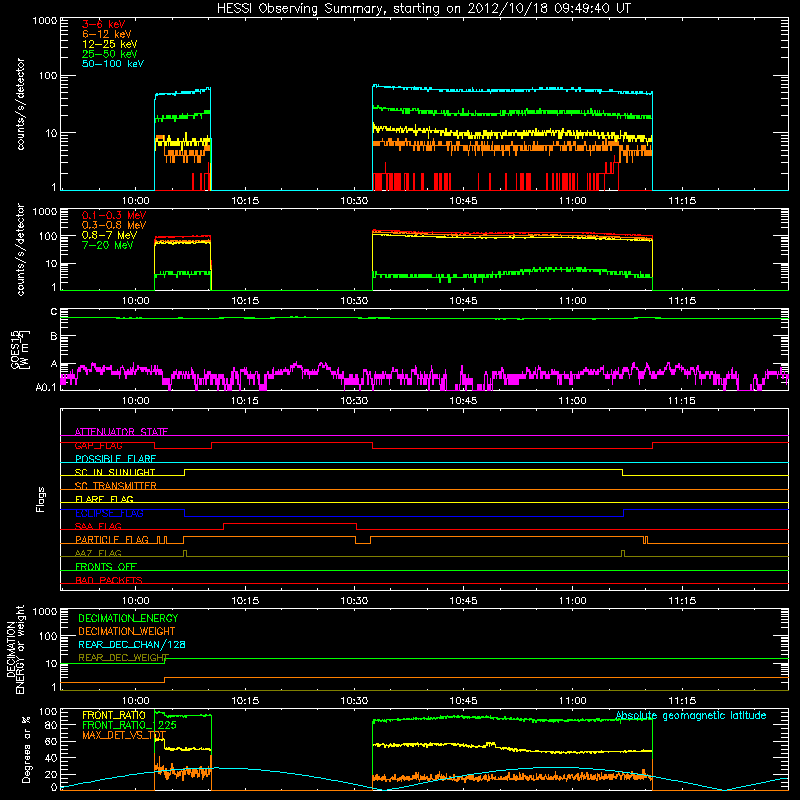The image size is (800, 800).
Task: Select the SAA_FLAG label
Action: point(98,526)
